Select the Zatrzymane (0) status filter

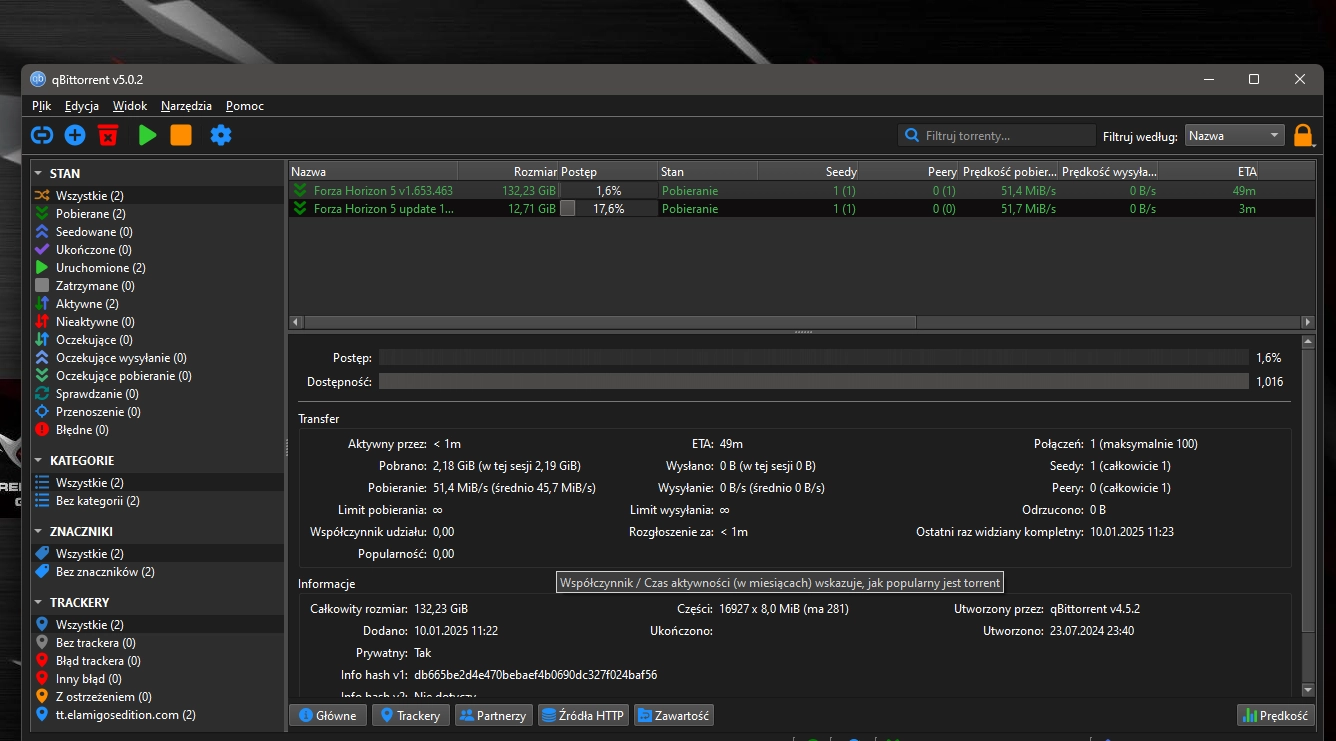pyautogui.click(x=158, y=286)
